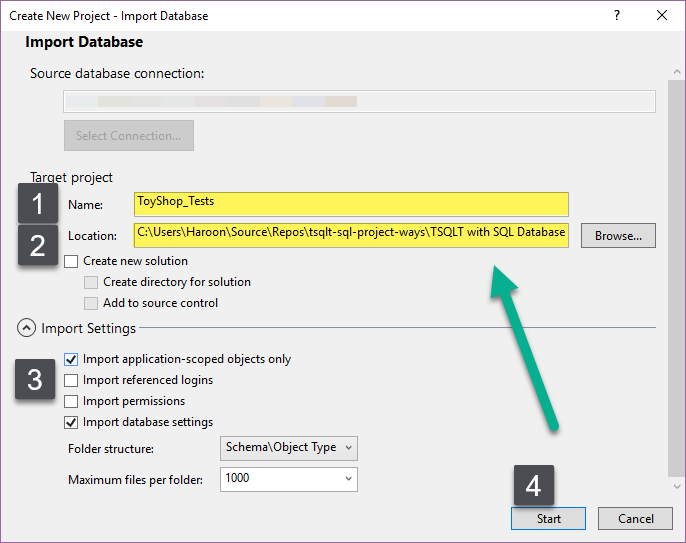Click the step 1 number badge
This screenshot has width=686, height=543.
39,204
